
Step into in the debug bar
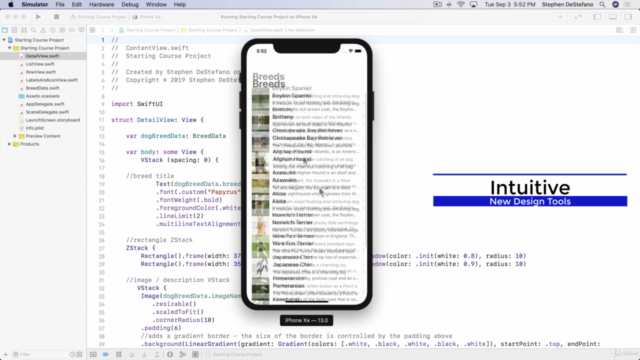[x=144, y=354]
